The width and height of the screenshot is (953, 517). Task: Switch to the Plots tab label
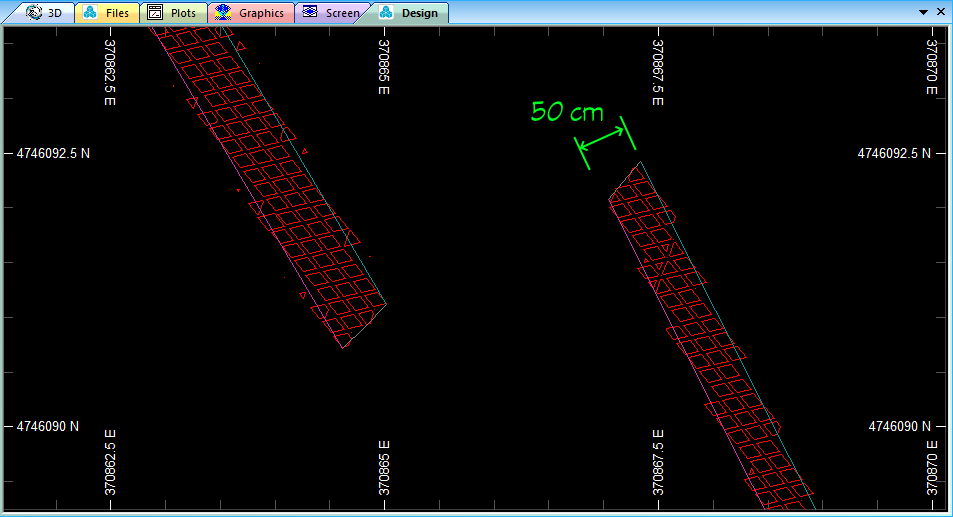point(183,13)
